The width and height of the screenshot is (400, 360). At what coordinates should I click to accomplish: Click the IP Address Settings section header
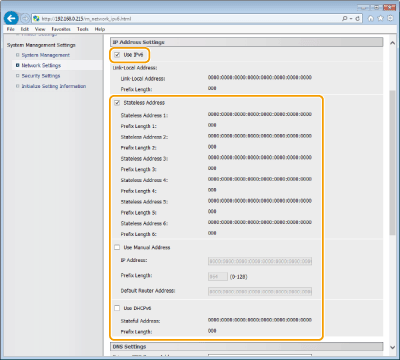click(x=247, y=42)
